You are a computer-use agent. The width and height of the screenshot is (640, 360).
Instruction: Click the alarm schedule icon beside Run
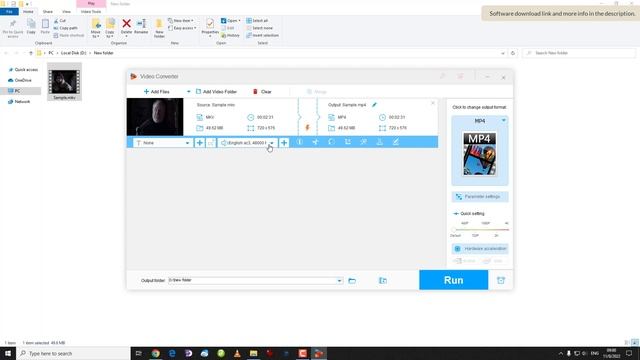501,280
